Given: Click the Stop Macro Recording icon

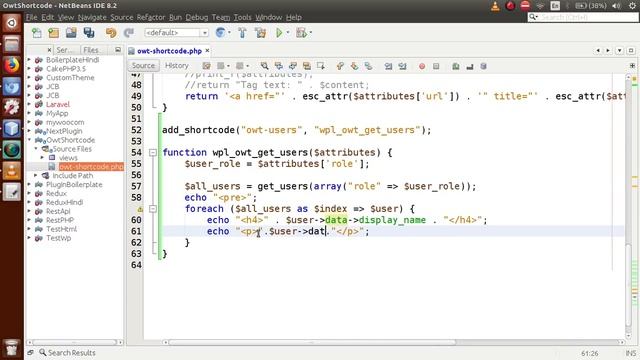Looking at the screenshot, I should click(x=436, y=66).
